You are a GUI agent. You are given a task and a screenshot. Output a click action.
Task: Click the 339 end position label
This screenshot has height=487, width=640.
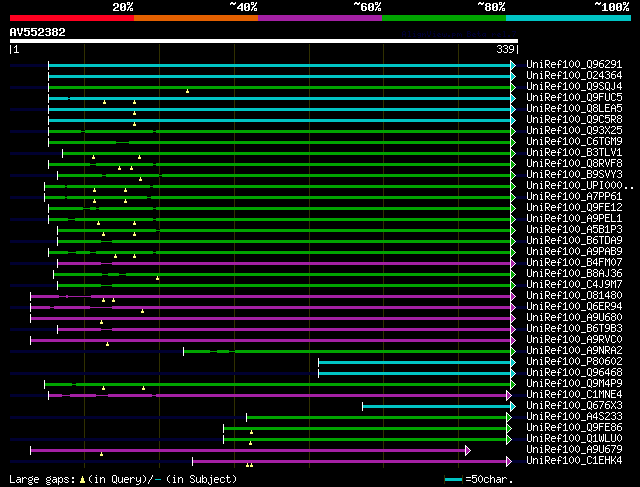click(505, 49)
